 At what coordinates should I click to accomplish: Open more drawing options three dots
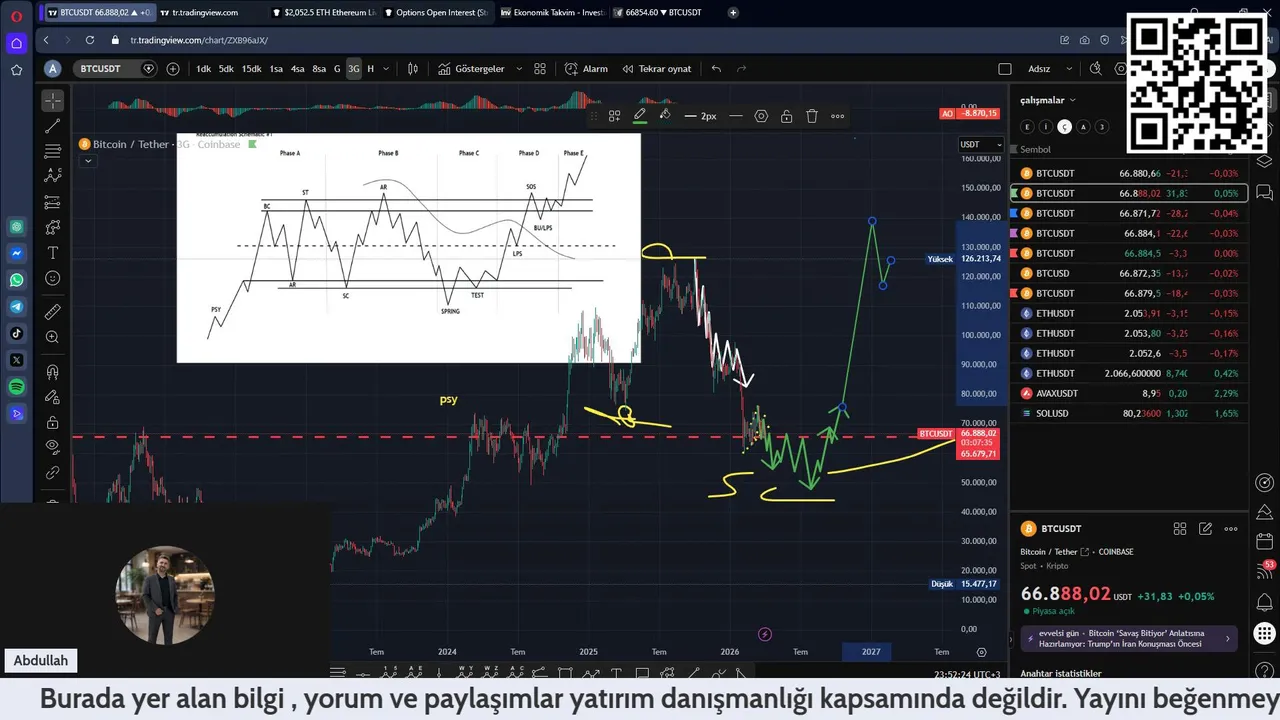[838, 116]
